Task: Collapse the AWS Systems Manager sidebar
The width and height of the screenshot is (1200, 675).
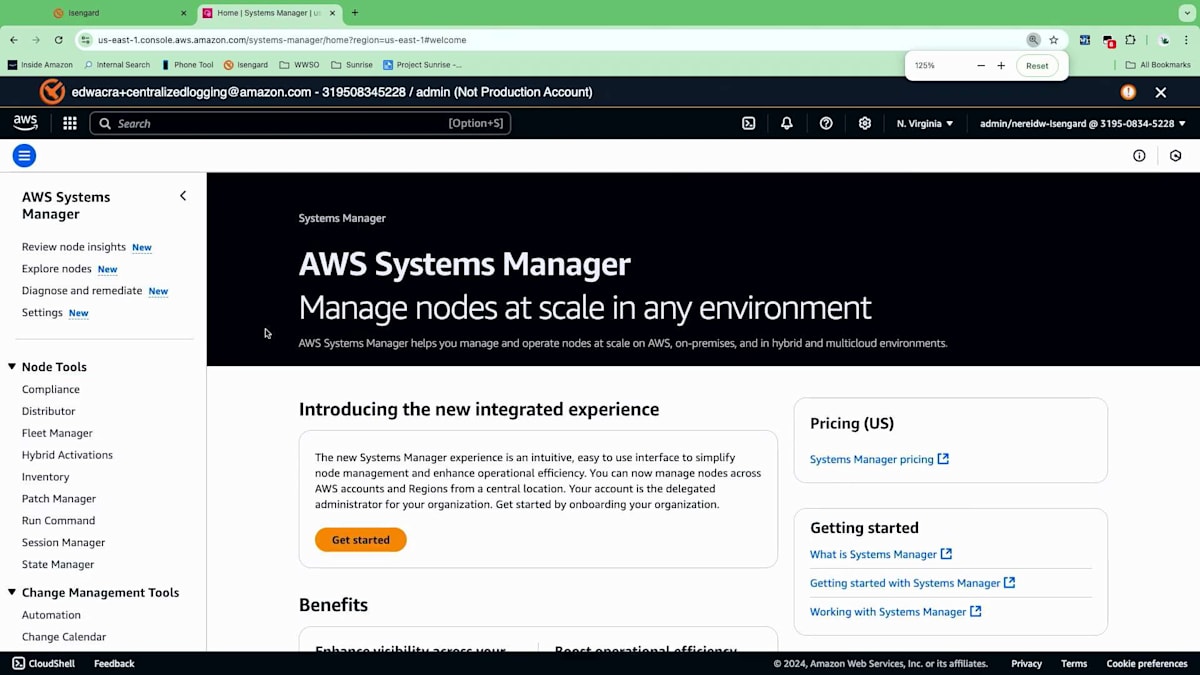Action: 183,196
